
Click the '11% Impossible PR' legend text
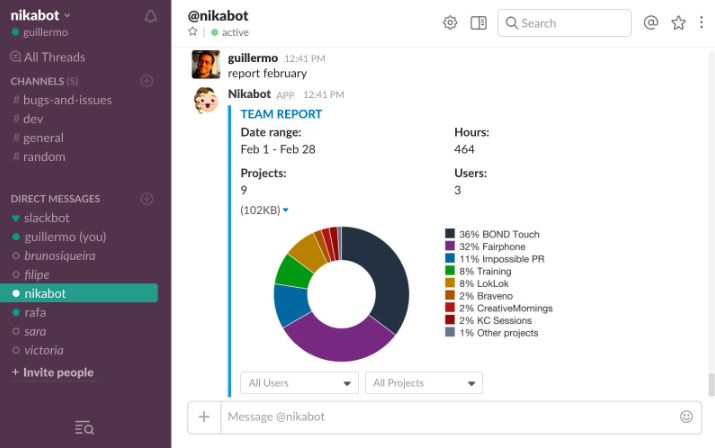502,259
